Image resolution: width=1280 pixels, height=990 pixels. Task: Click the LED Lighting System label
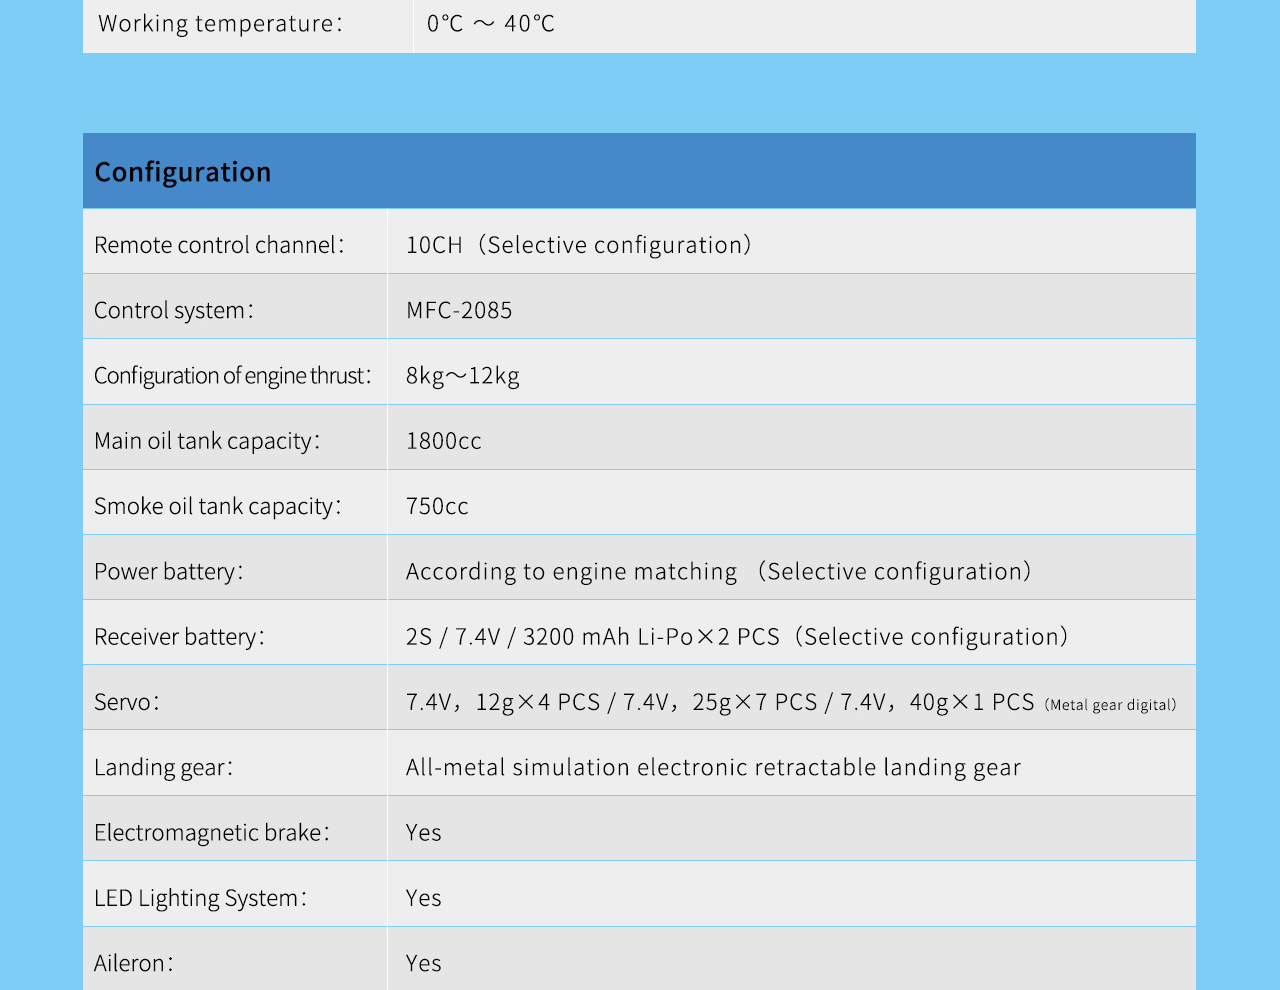click(200, 898)
